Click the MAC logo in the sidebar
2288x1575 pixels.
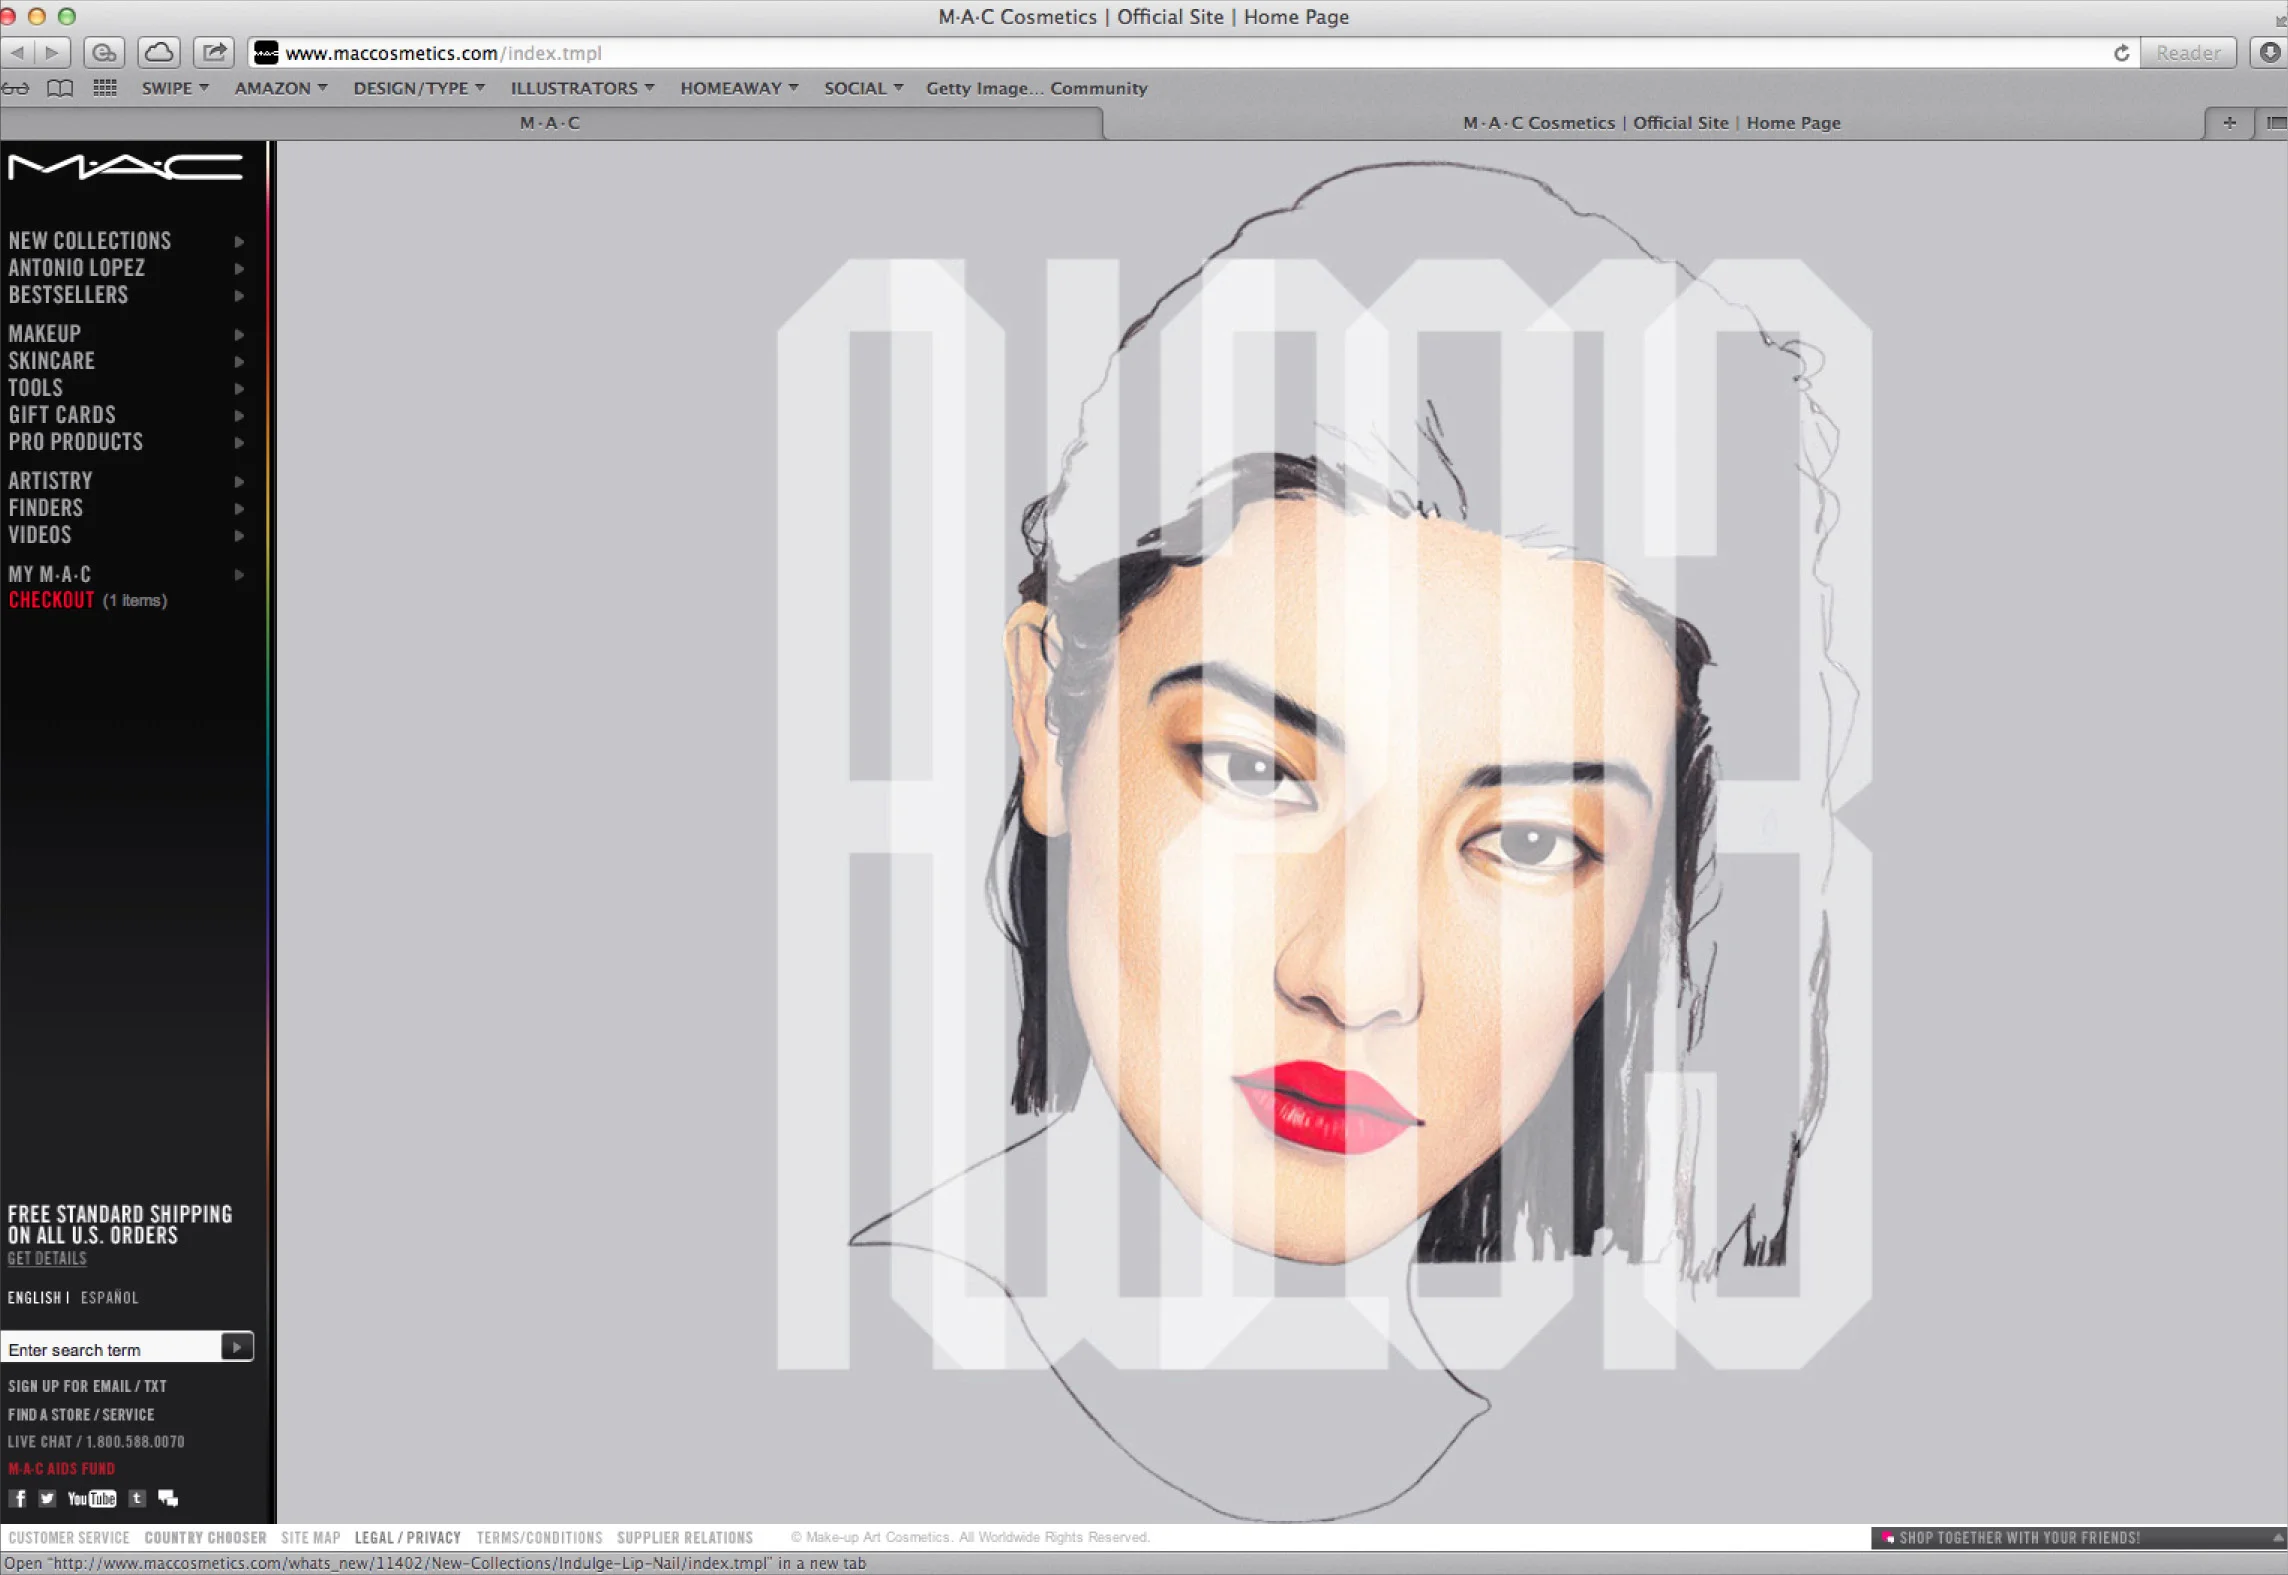(125, 167)
